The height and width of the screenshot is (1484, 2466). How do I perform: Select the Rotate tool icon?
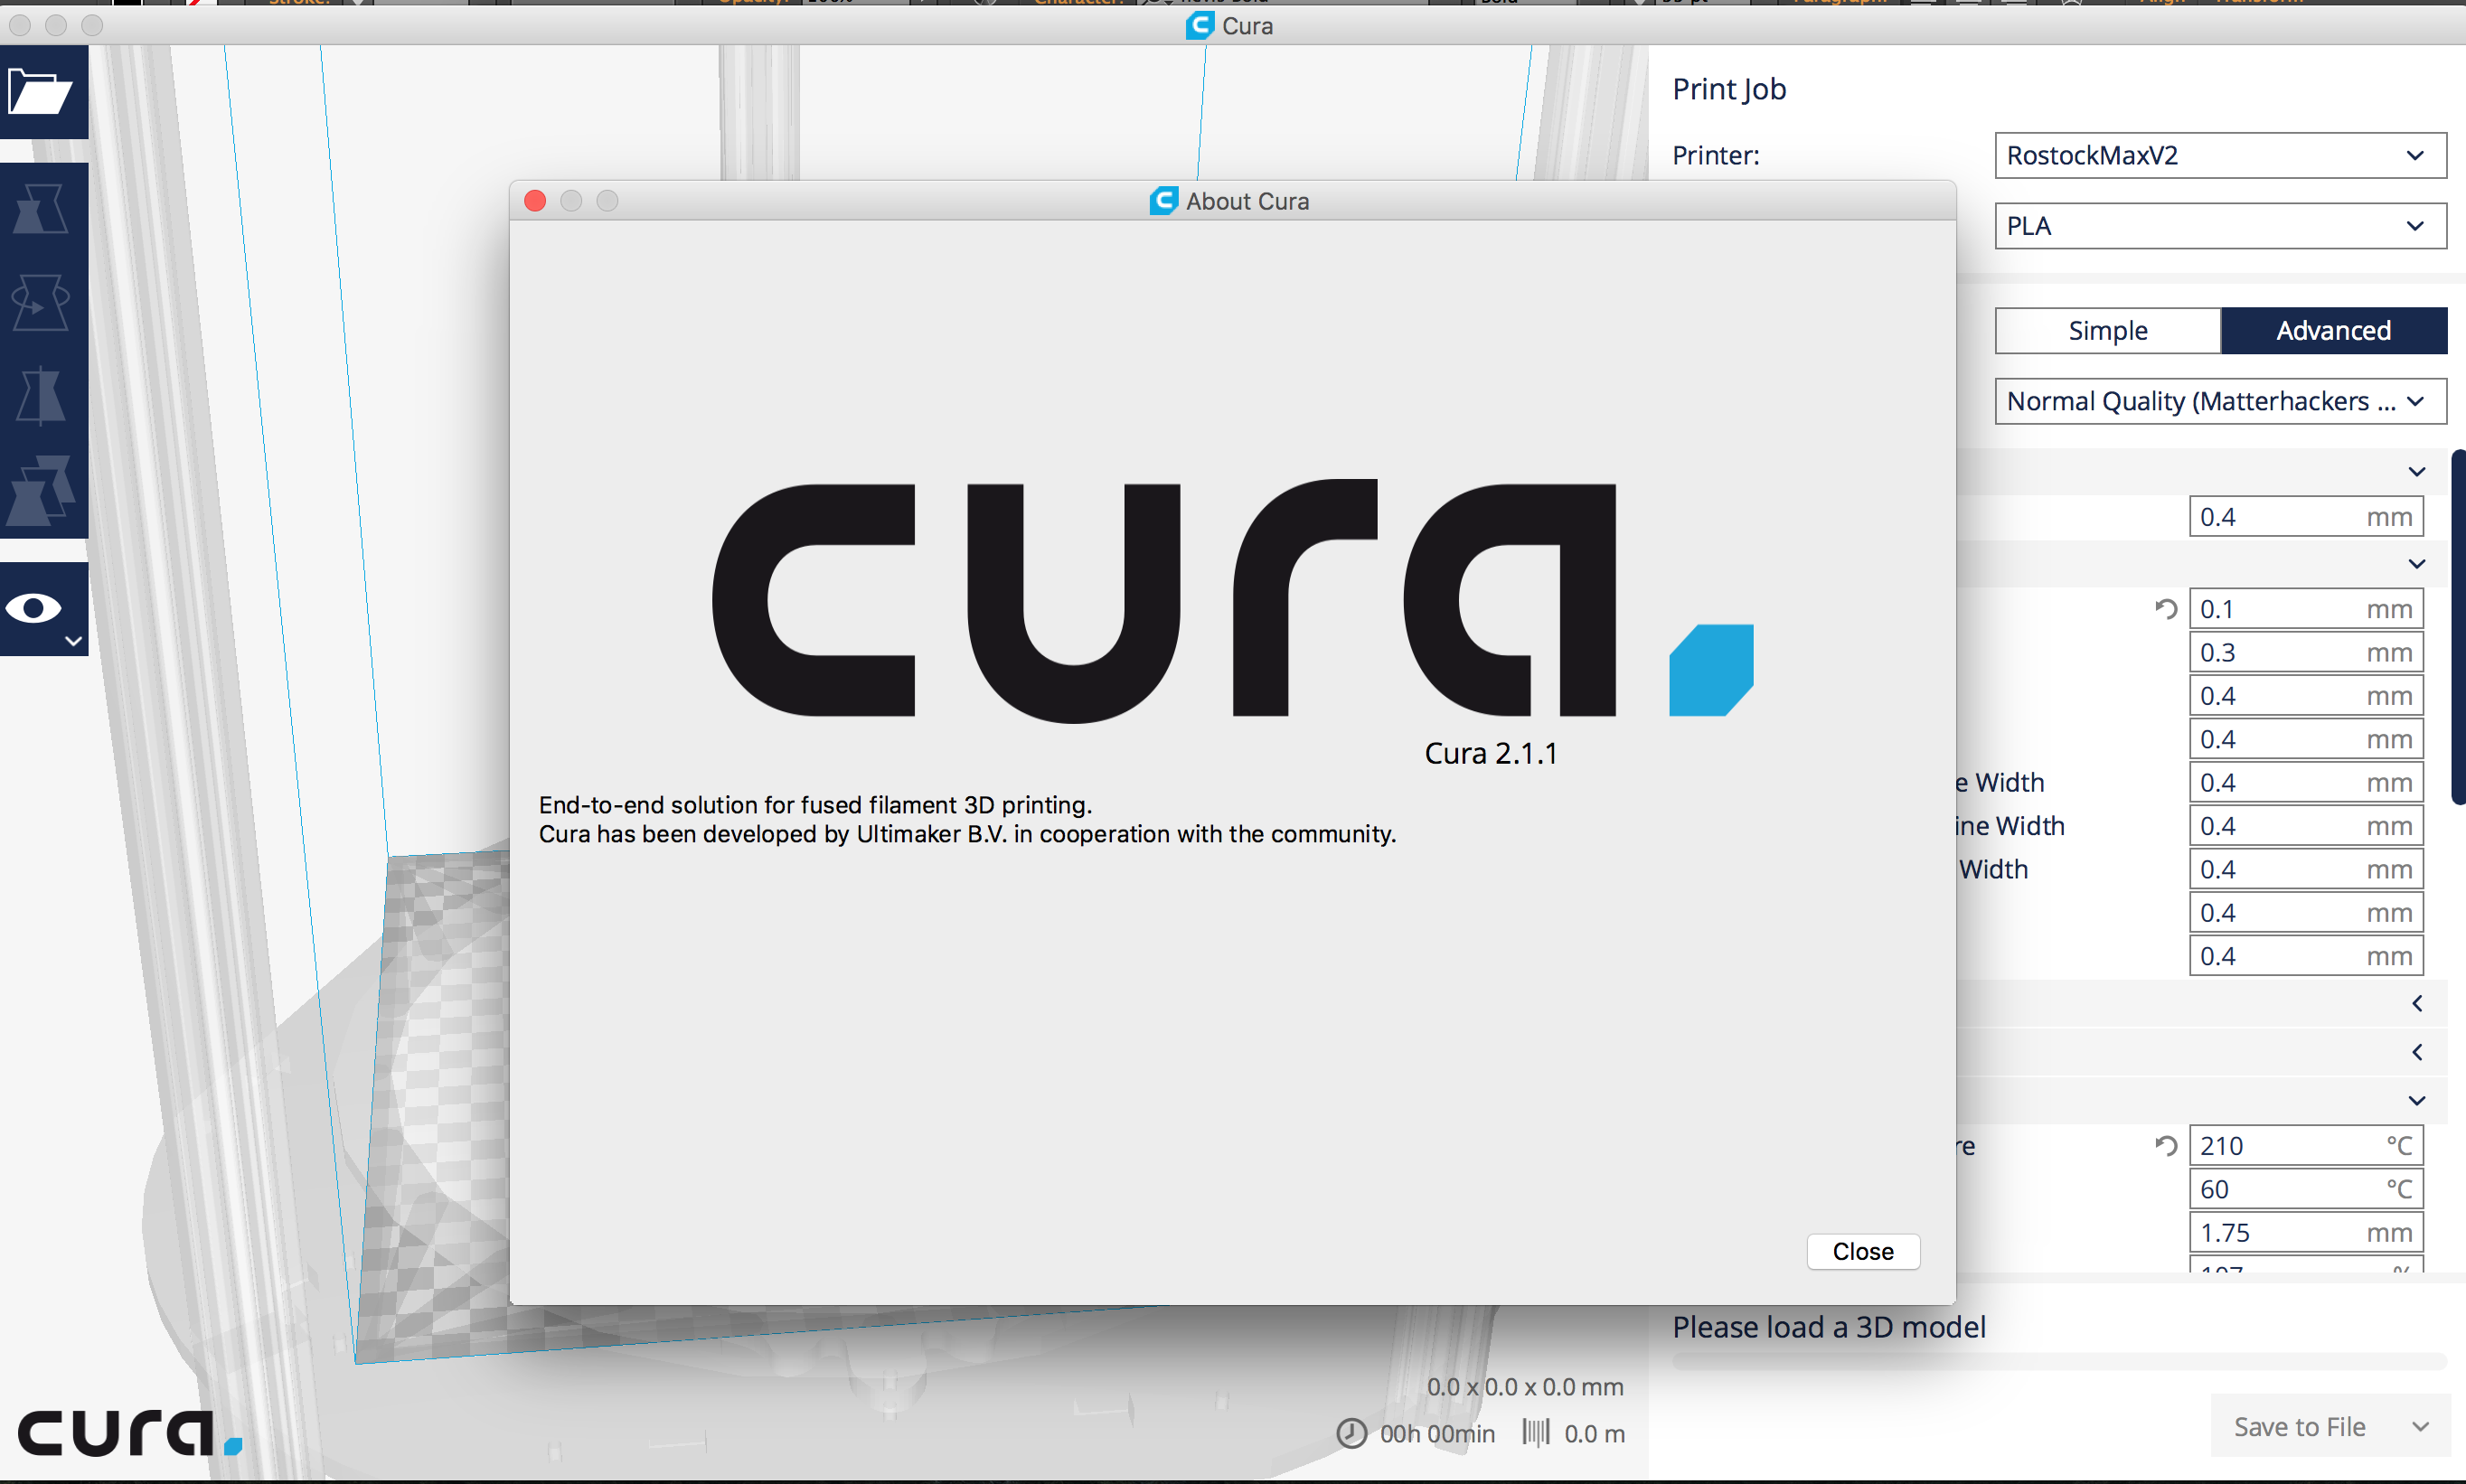(40, 301)
